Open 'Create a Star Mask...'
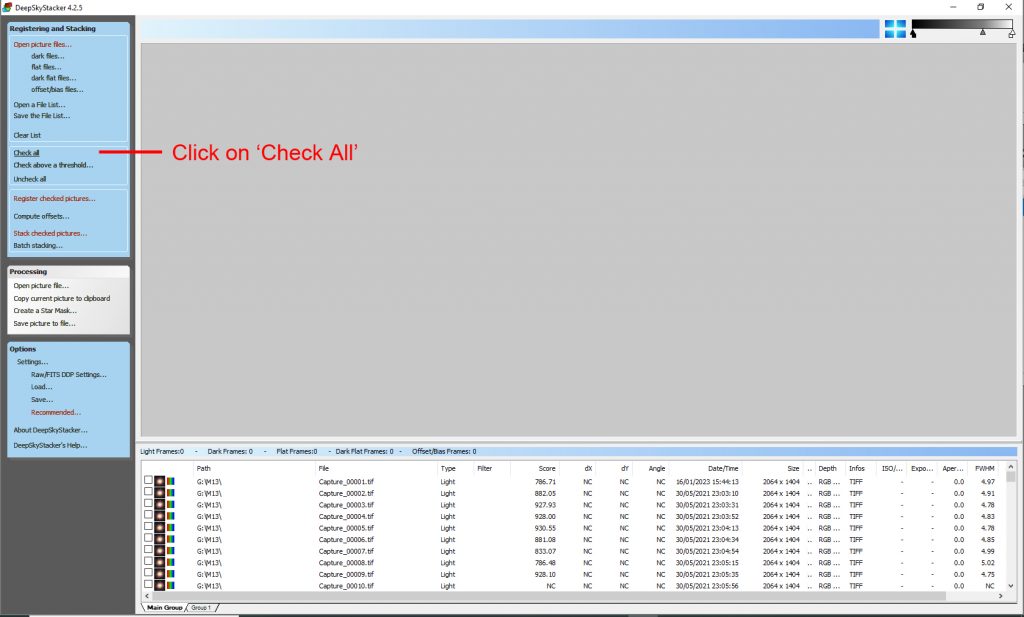This screenshot has height=617, width=1024. (x=45, y=311)
